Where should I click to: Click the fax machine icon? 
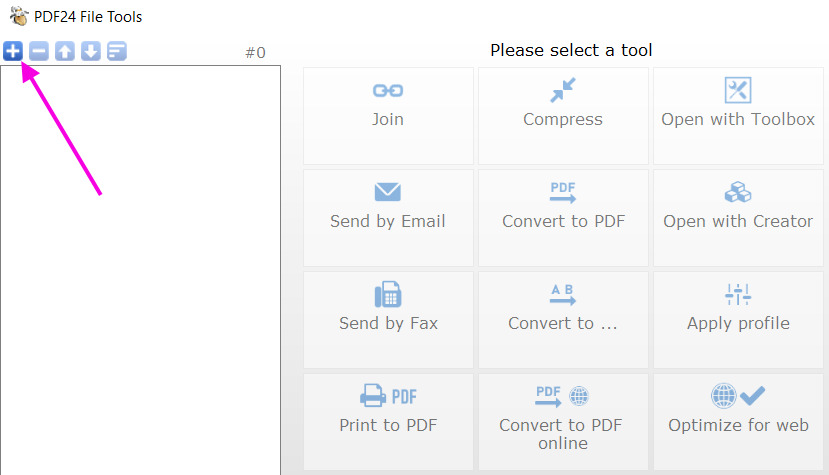tap(388, 294)
